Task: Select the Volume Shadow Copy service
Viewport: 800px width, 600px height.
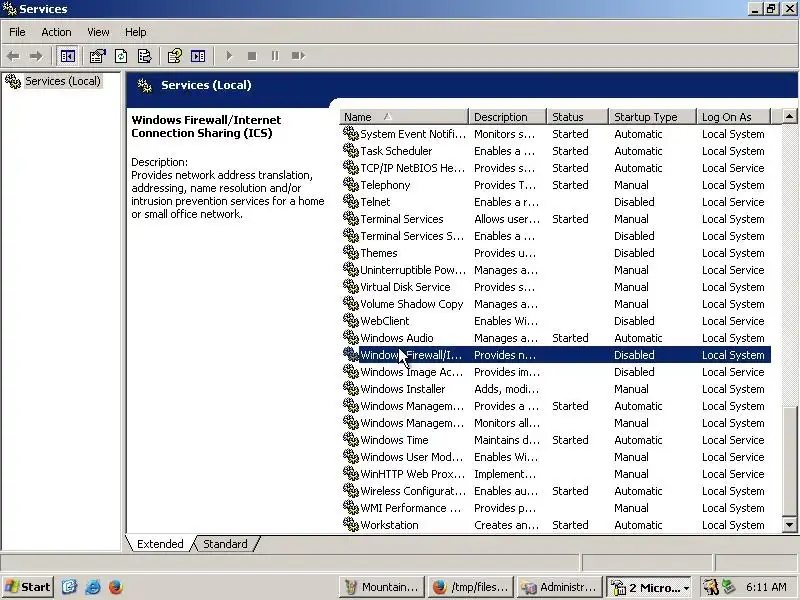Action: [556, 304]
